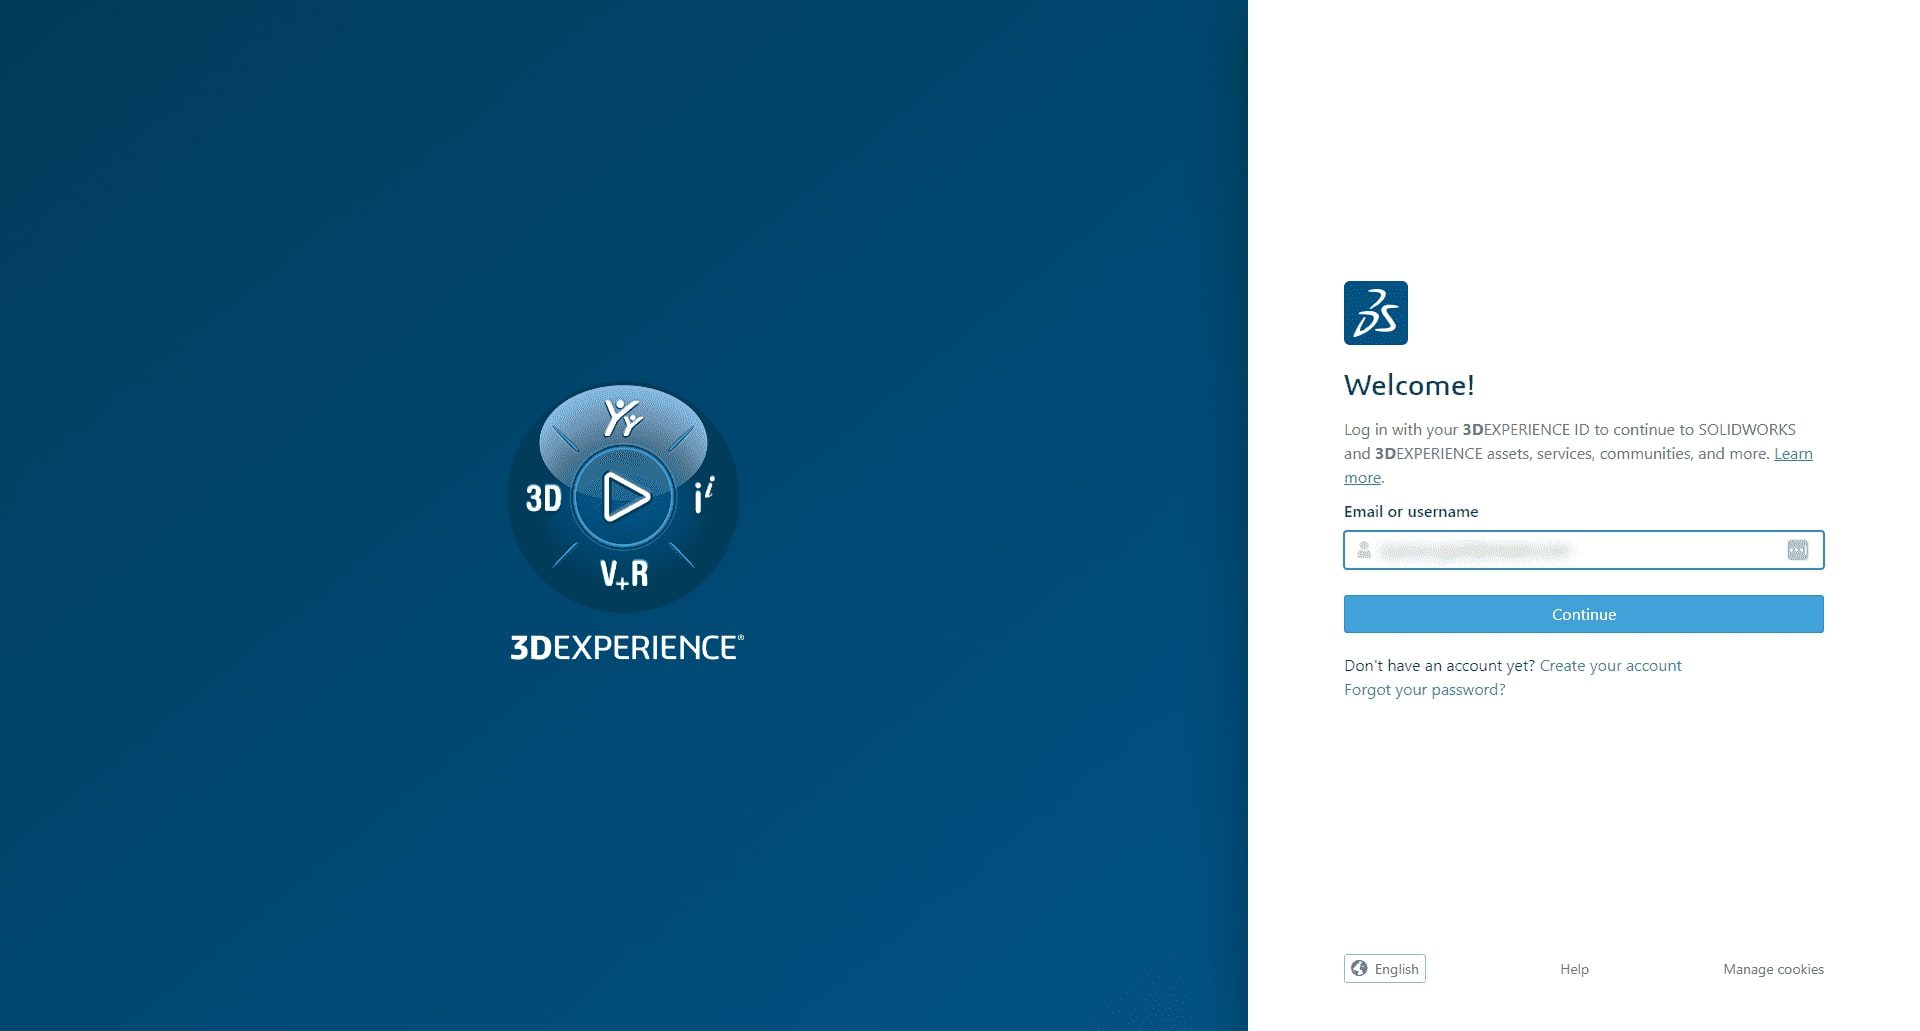Click the Welcome! heading text
Image resolution: width=1920 pixels, height=1031 pixels.
[1409, 385]
